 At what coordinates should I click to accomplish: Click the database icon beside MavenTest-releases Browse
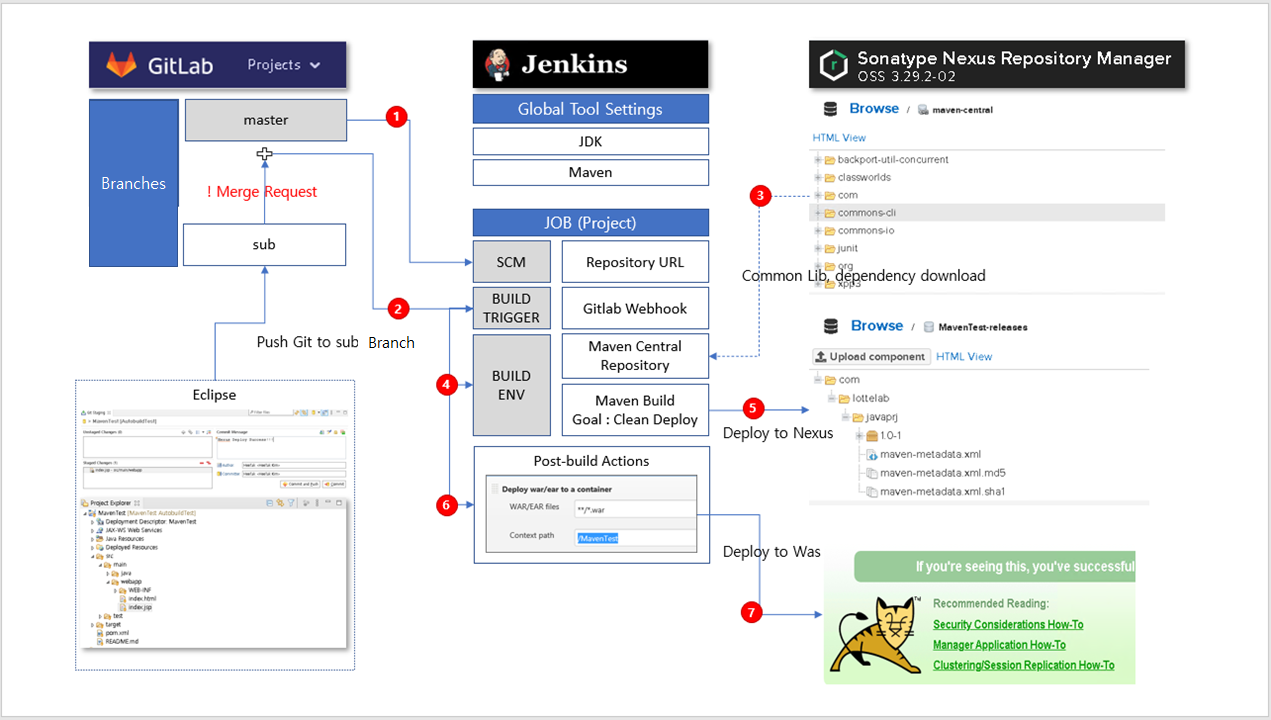[x=830, y=326]
